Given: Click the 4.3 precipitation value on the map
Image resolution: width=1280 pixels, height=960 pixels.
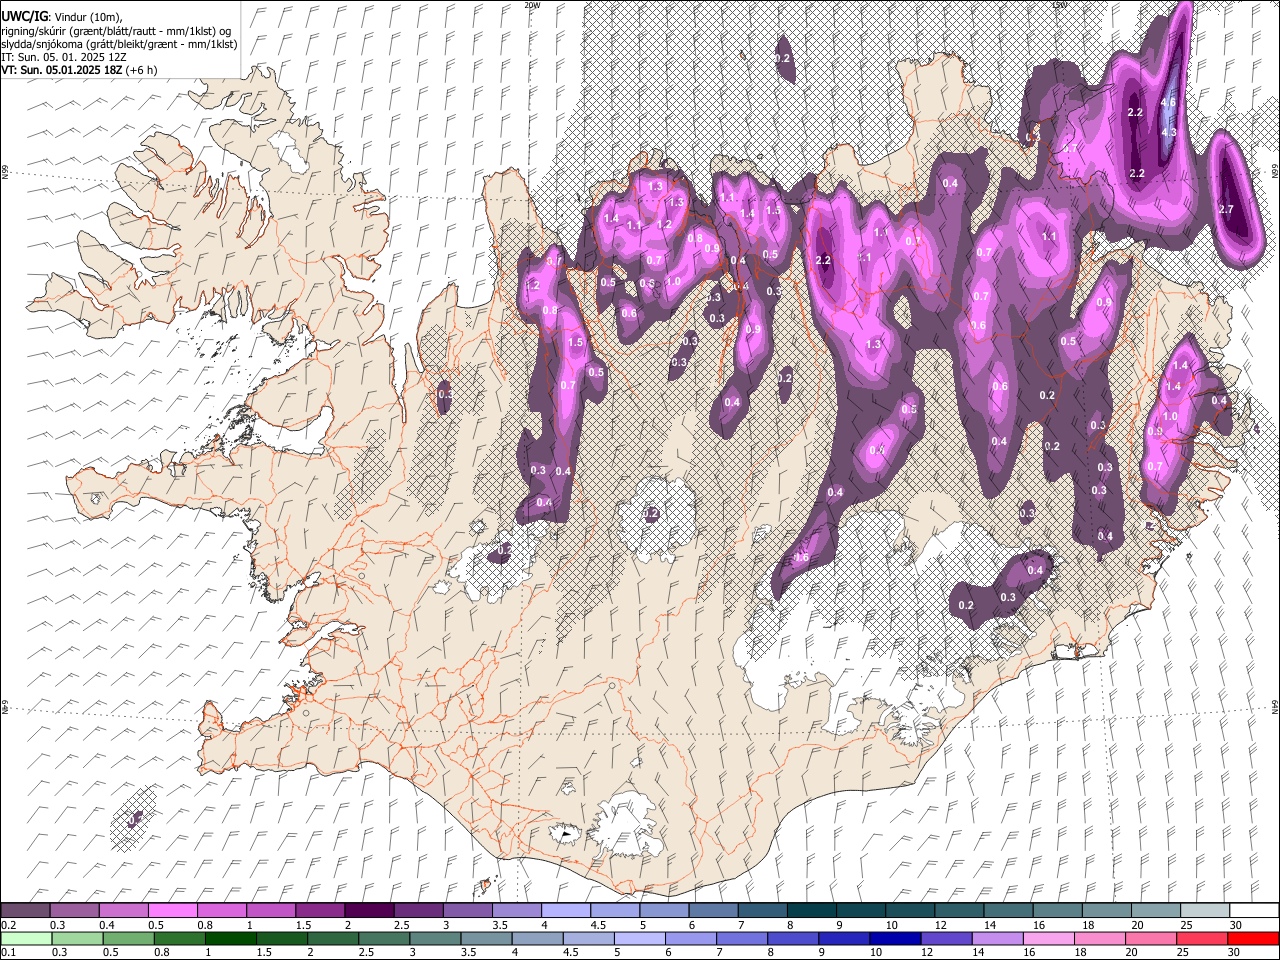Looking at the screenshot, I should pos(1167,132).
